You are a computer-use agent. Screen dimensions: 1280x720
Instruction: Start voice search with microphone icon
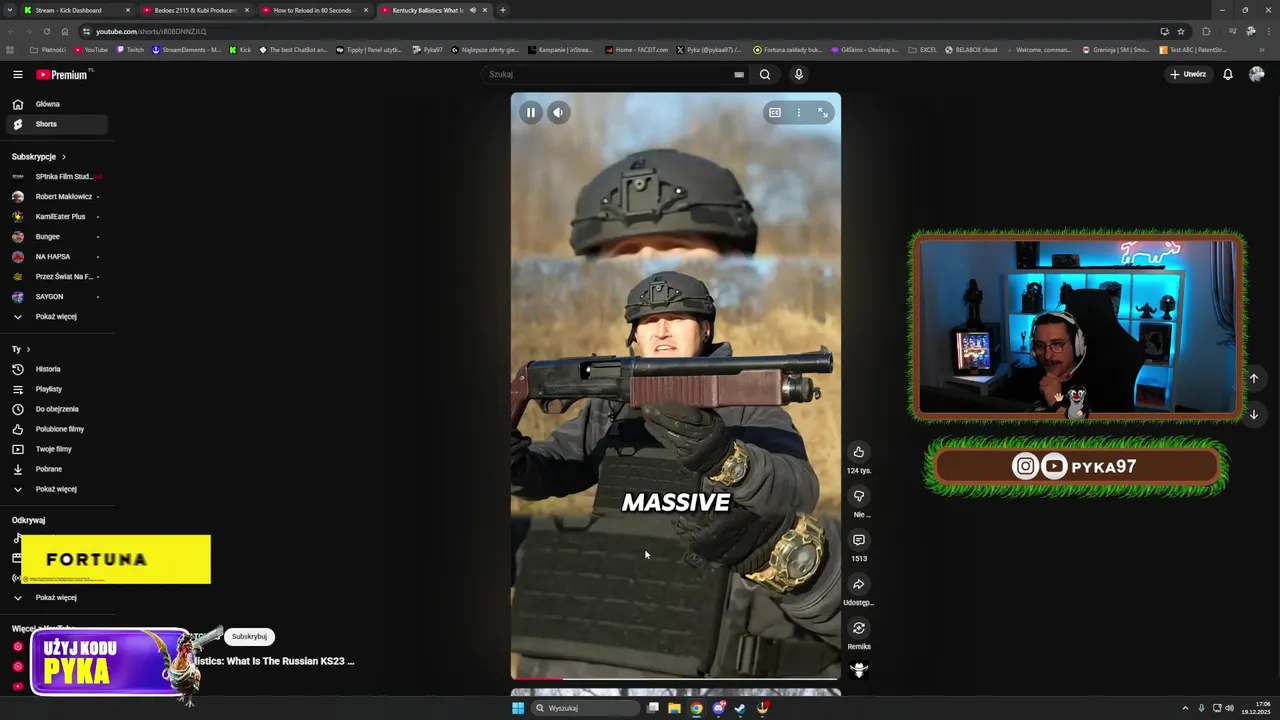coord(798,74)
